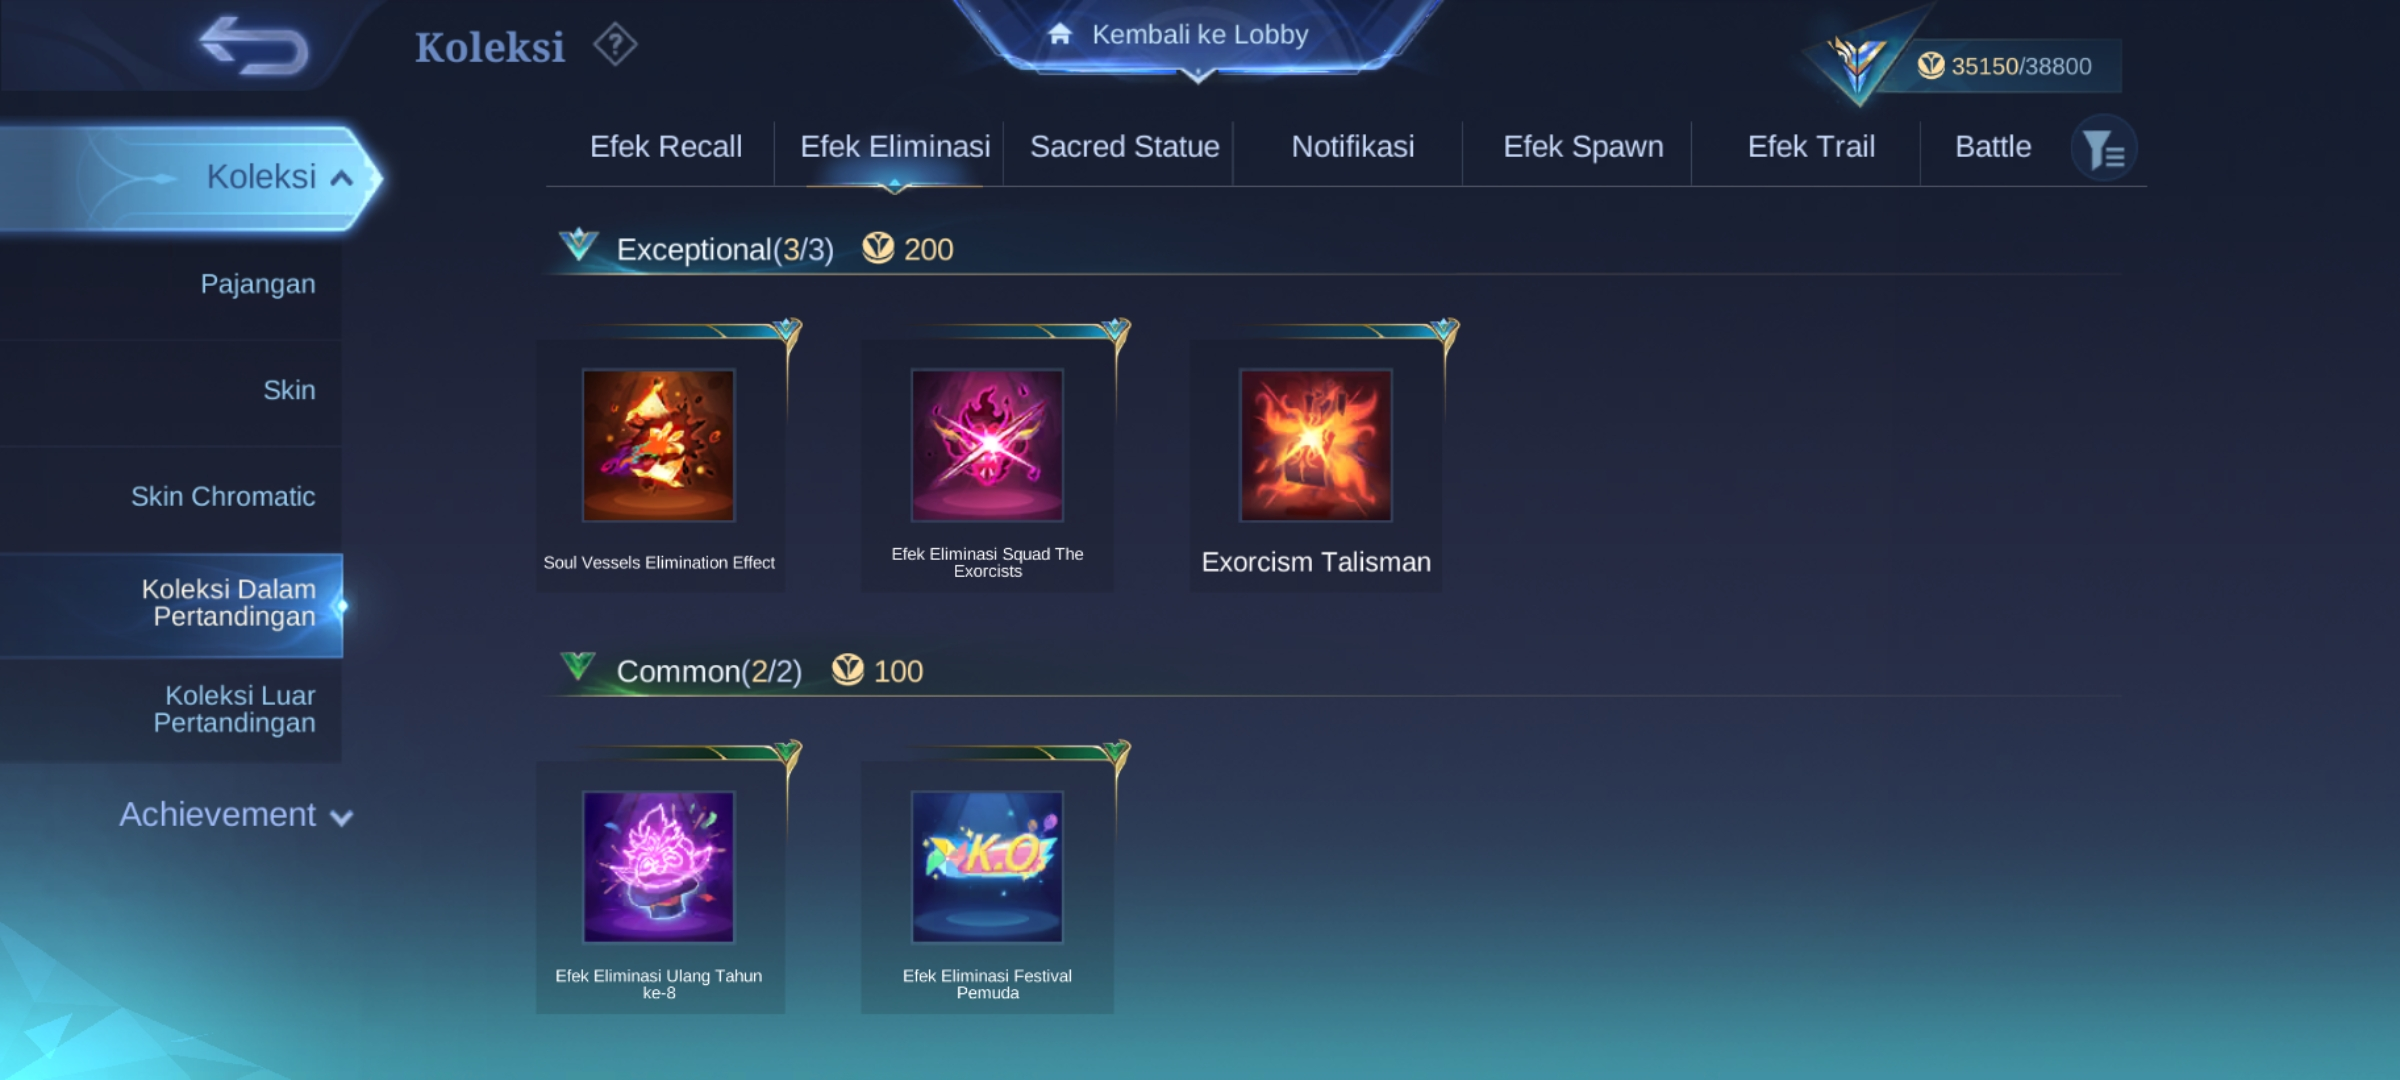Open the Efek Spawn tab
This screenshot has width=2400, height=1080.
(x=1583, y=147)
